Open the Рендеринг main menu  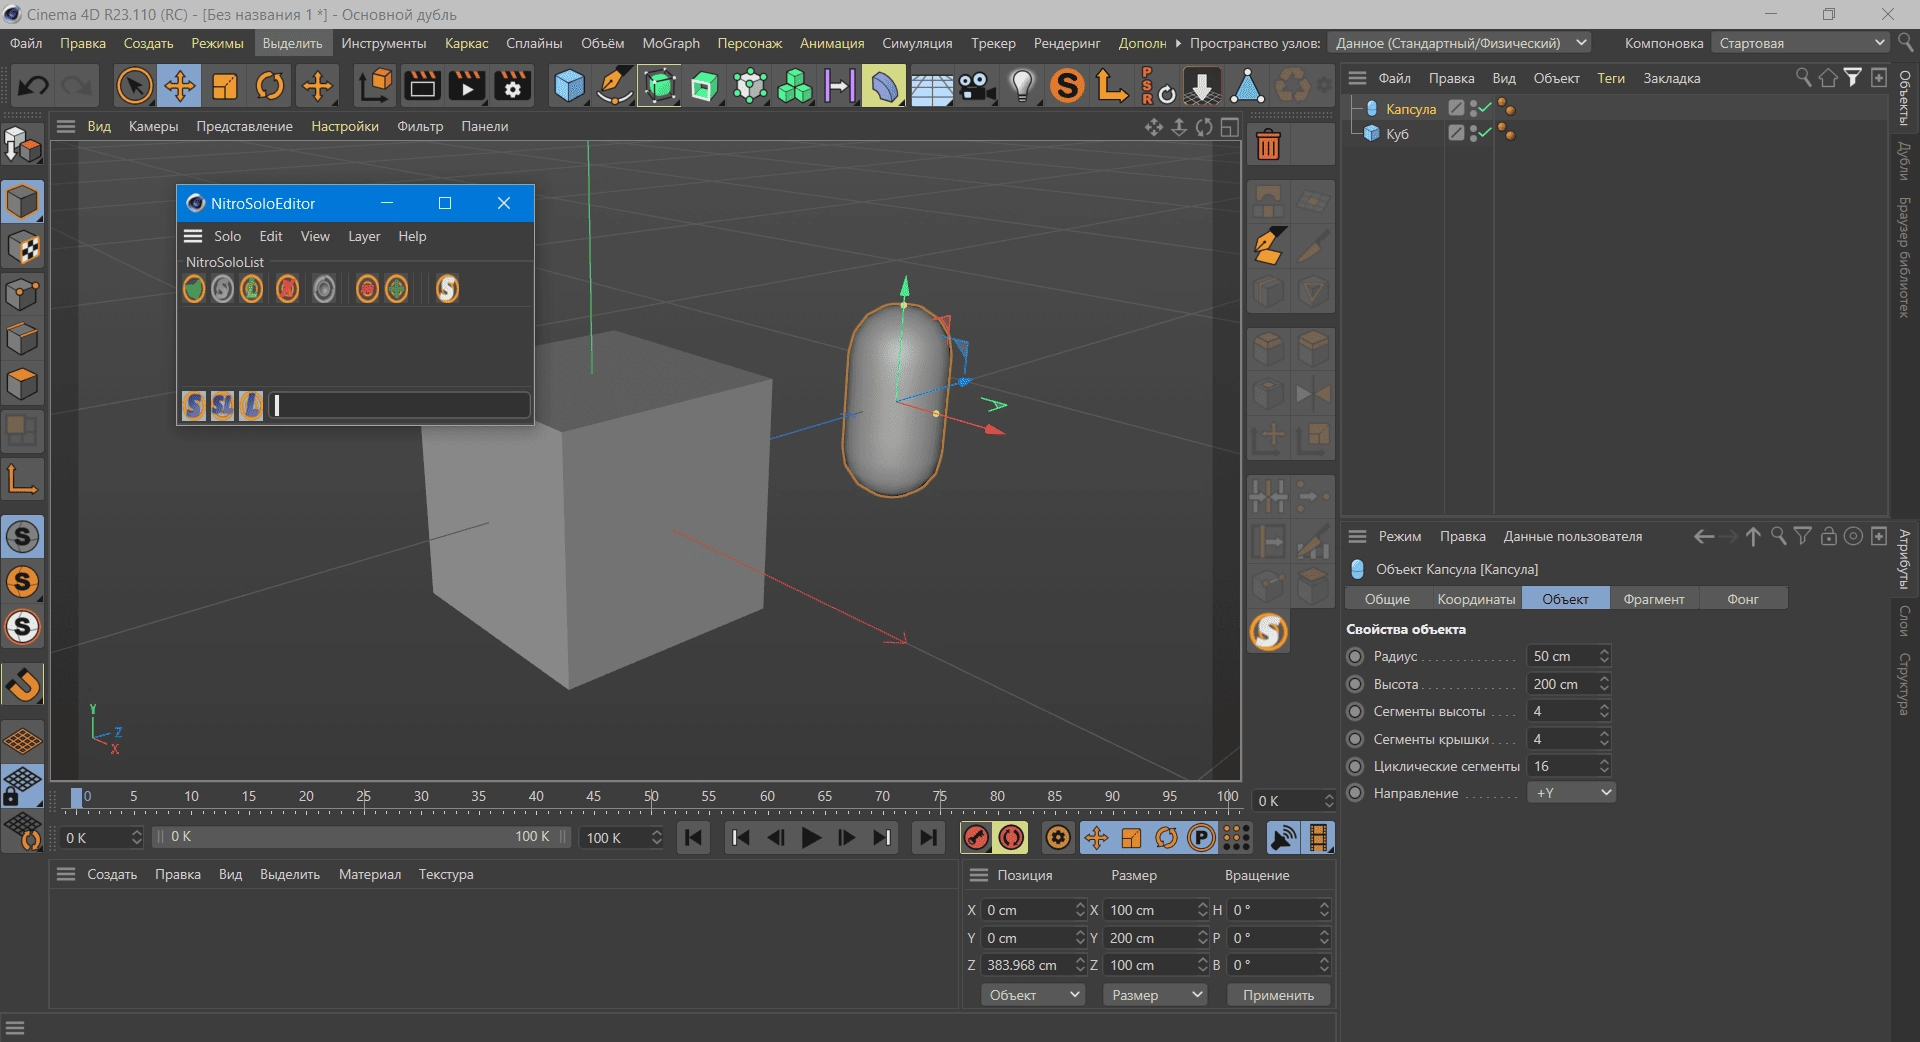point(1067,43)
